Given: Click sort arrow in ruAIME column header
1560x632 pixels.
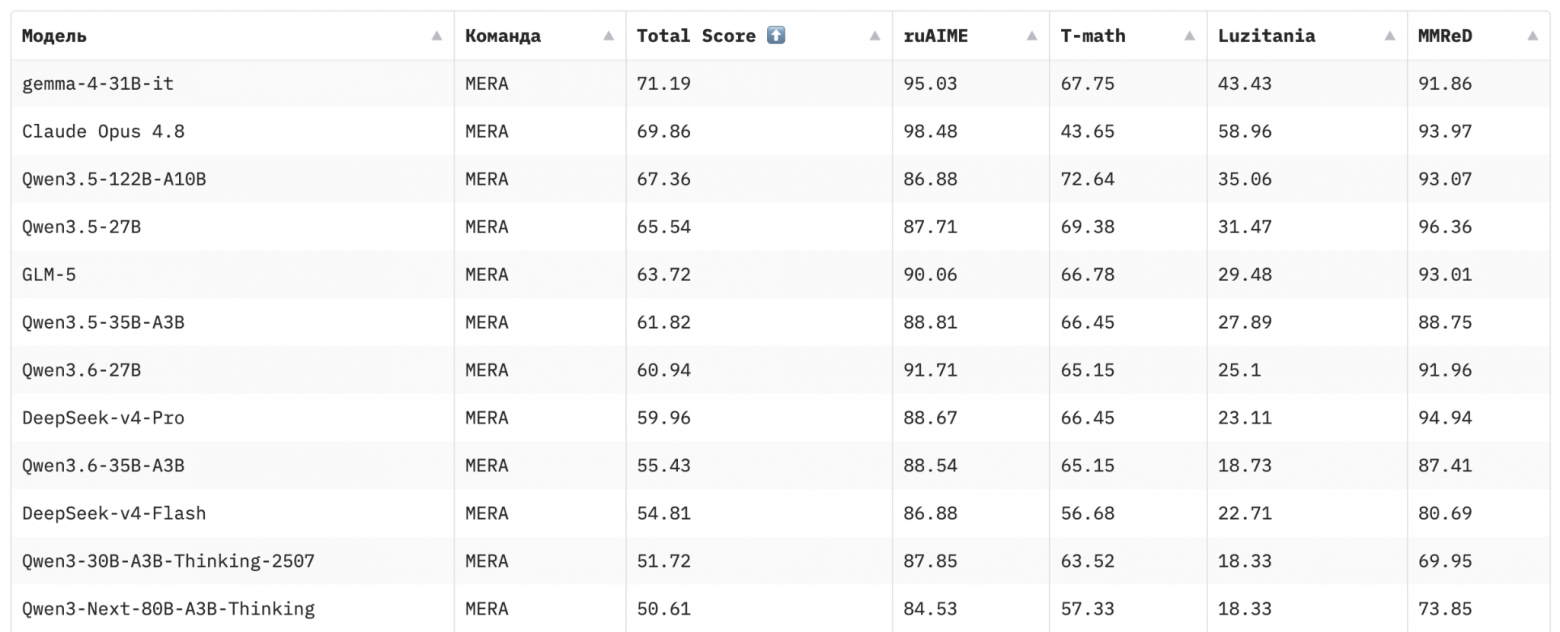Looking at the screenshot, I should [x=1032, y=36].
